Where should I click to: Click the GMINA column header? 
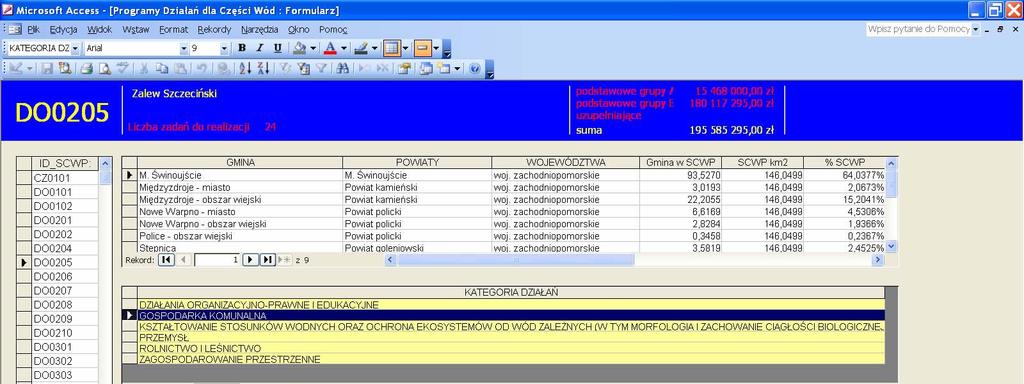(240, 162)
